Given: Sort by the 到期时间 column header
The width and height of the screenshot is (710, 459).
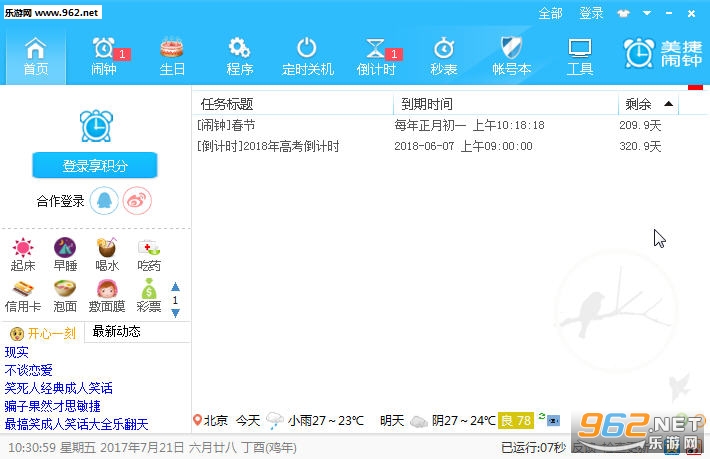Looking at the screenshot, I should [506, 105].
